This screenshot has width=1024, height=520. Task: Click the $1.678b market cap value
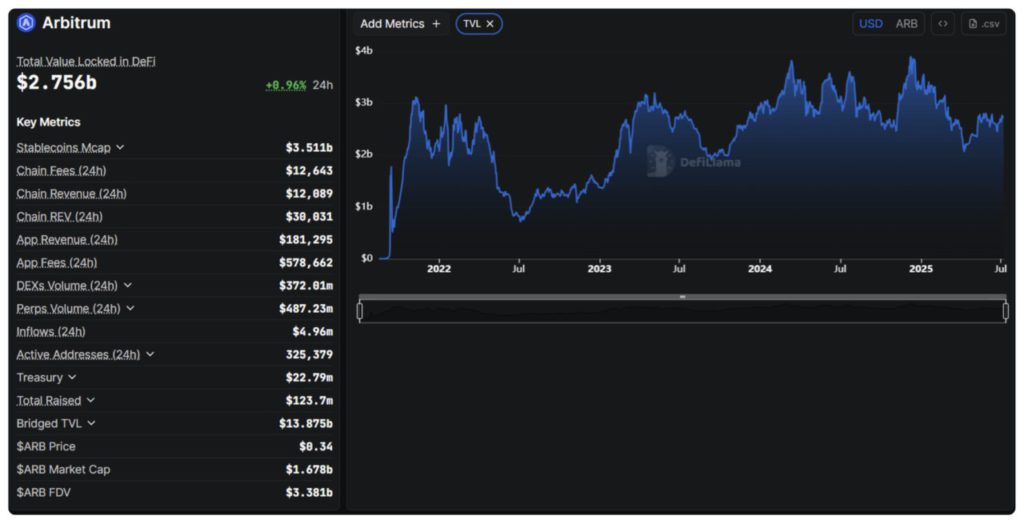309,469
